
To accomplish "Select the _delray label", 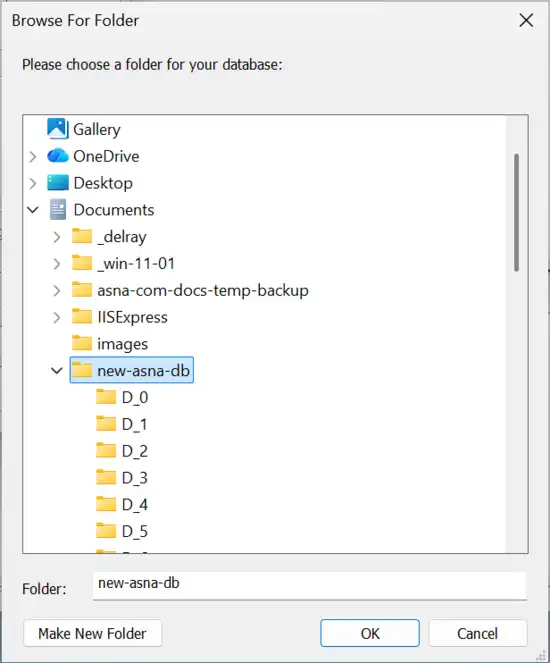I will [x=122, y=237].
